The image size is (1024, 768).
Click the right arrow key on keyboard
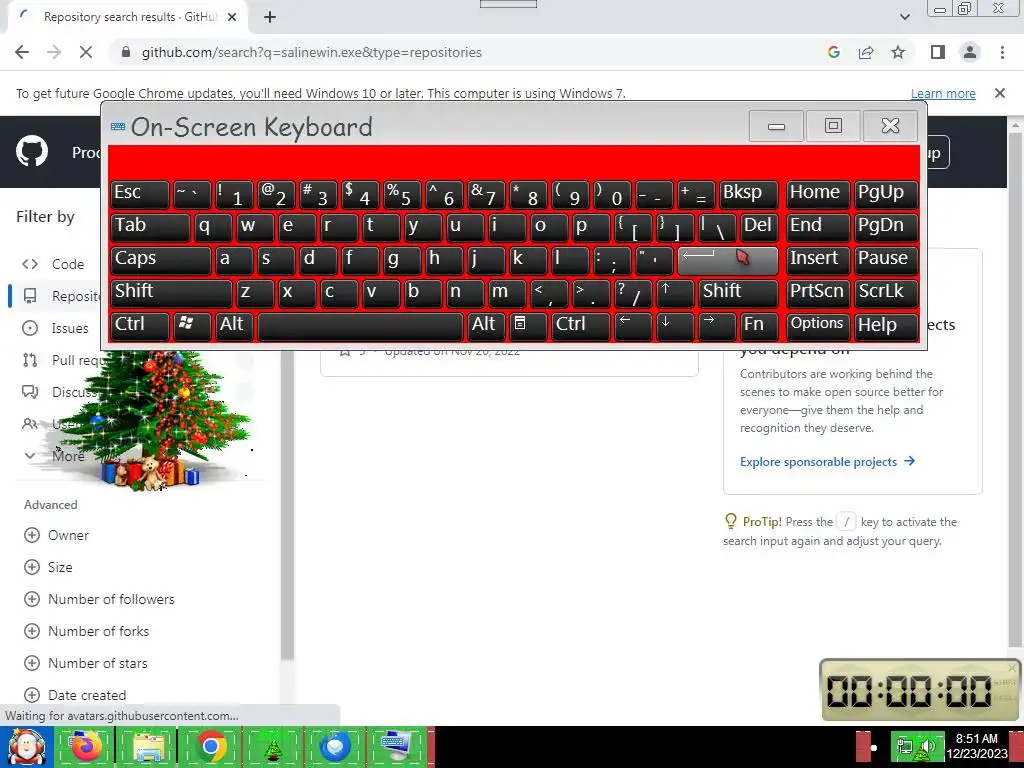[717, 325]
